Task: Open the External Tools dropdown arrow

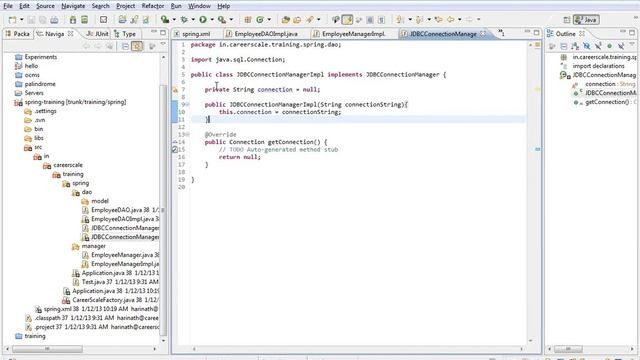Action: tap(231, 20)
